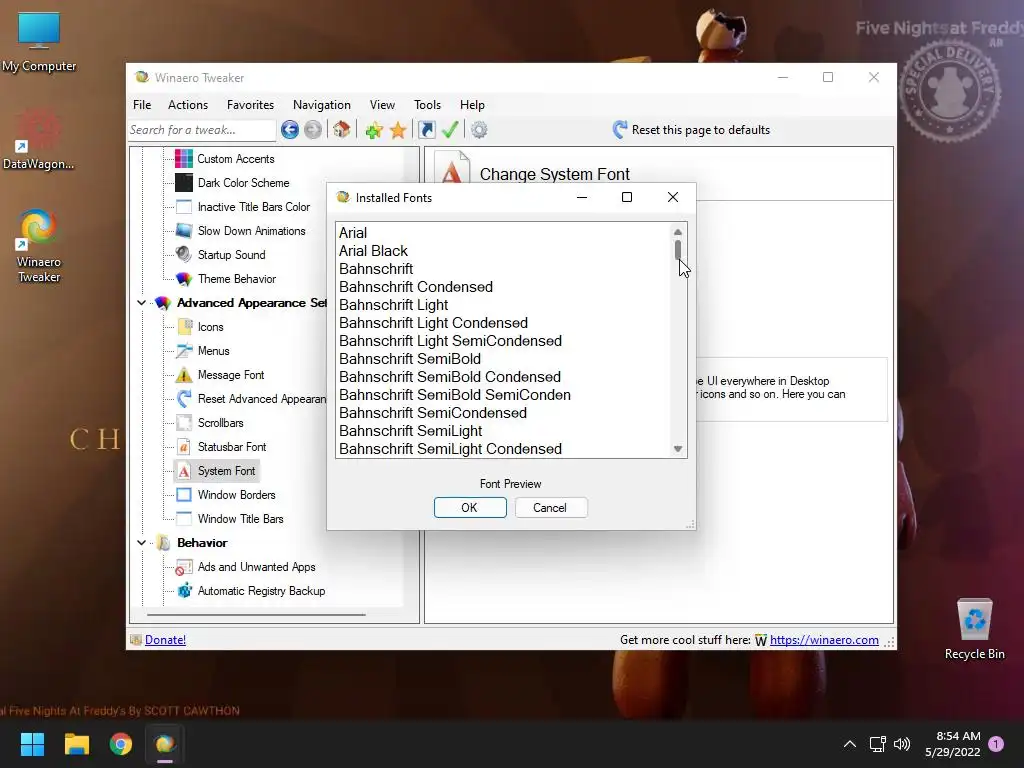The width and height of the screenshot is (1024, 768).
Task: Open Settings gear icon in toolbar
Action: click(x=479, y=130)
